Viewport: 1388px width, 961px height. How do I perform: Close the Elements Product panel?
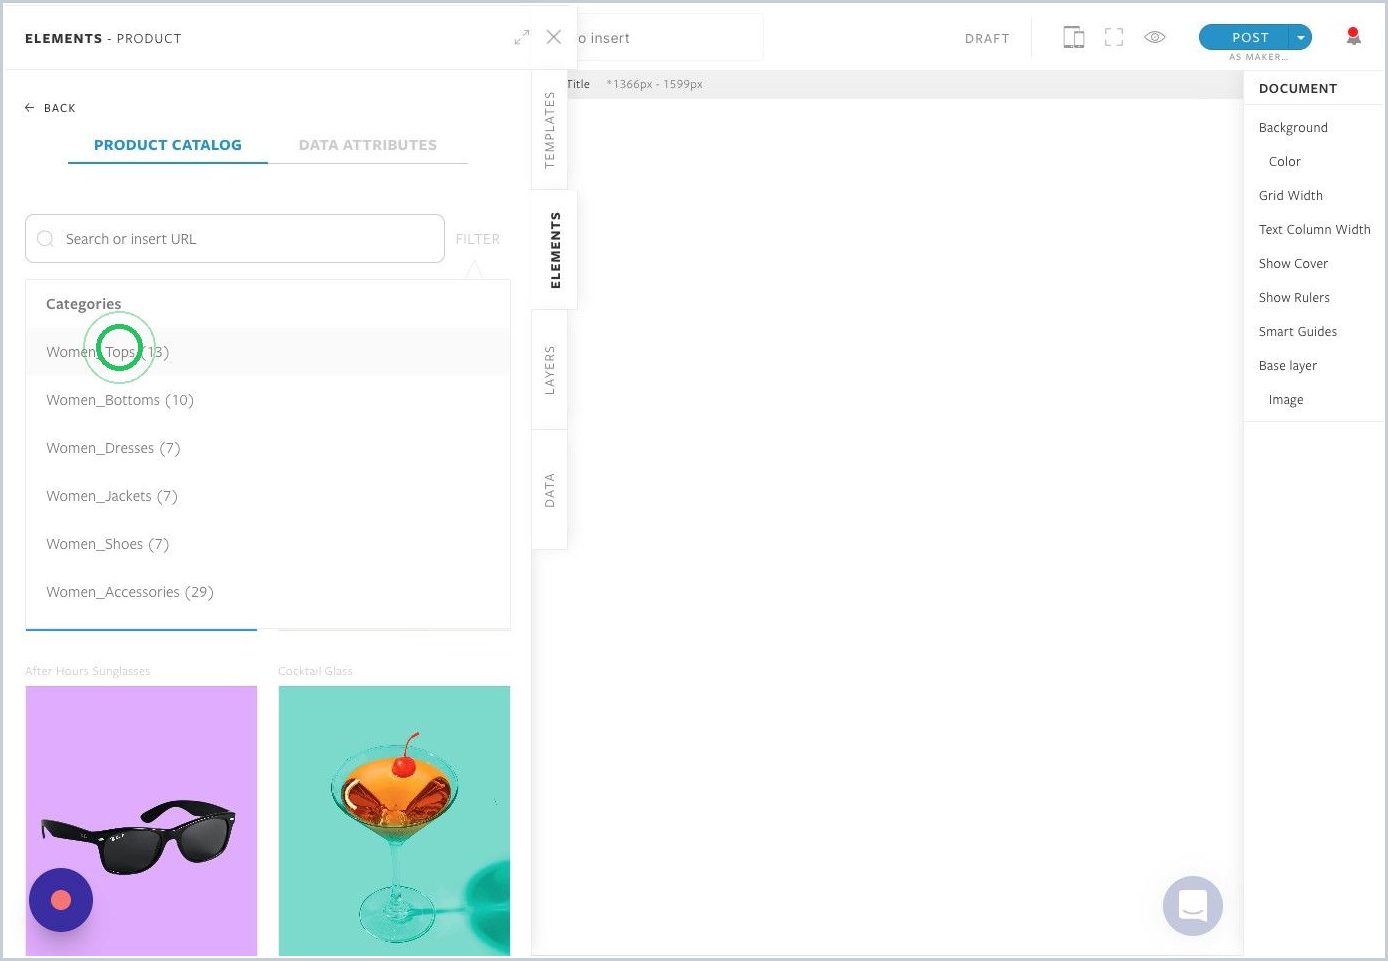coord(553,37)
